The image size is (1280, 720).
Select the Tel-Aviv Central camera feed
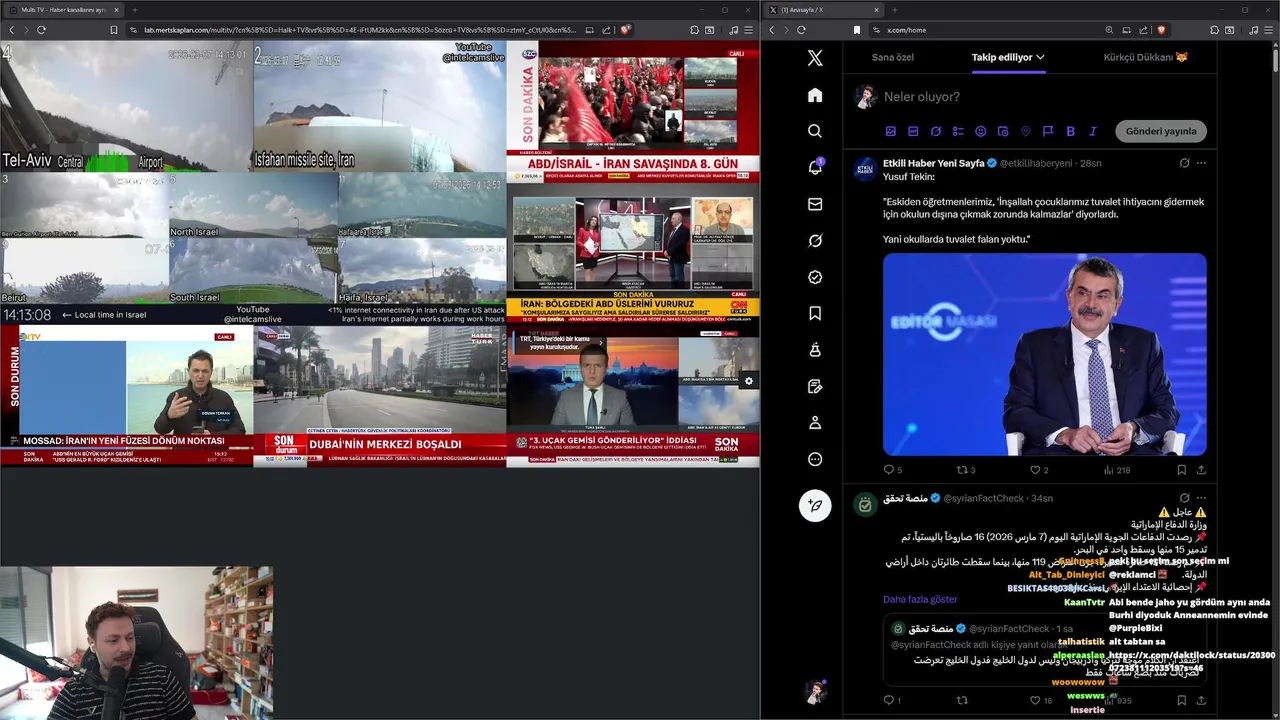[x=126, y=106]
